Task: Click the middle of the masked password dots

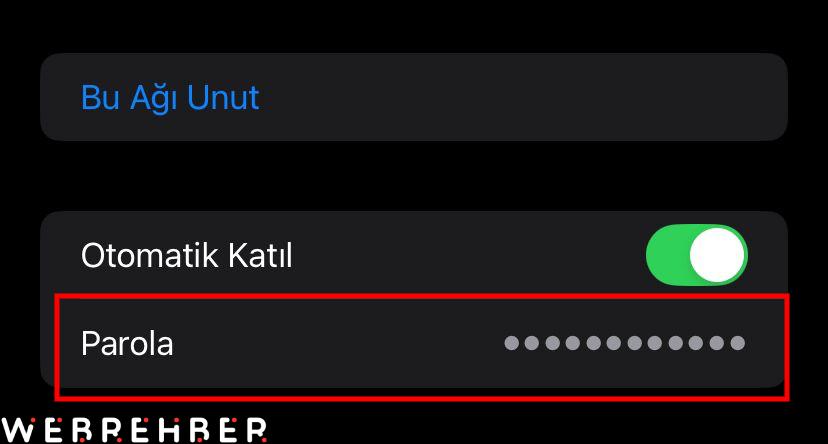Action: 625,343
